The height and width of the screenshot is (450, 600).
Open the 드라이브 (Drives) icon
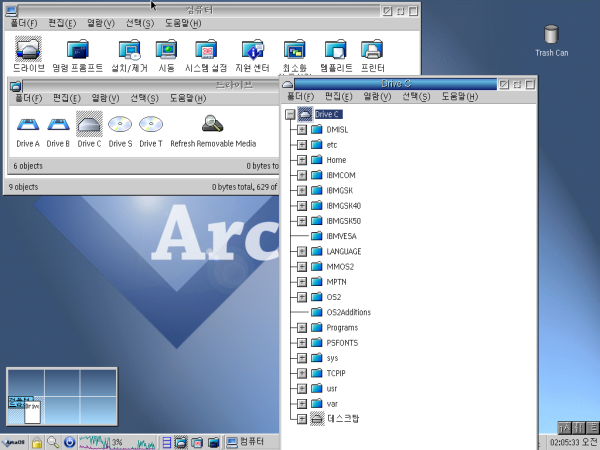click(x=28, y=48)
